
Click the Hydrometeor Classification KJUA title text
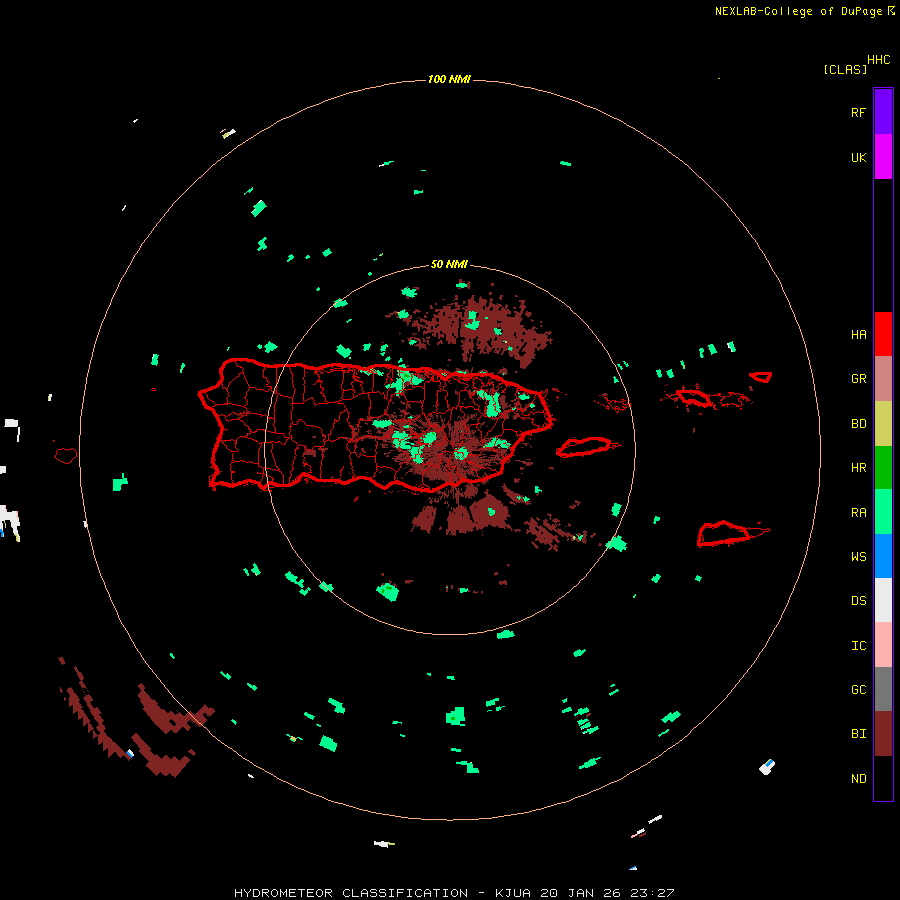(x=454, y=893)
